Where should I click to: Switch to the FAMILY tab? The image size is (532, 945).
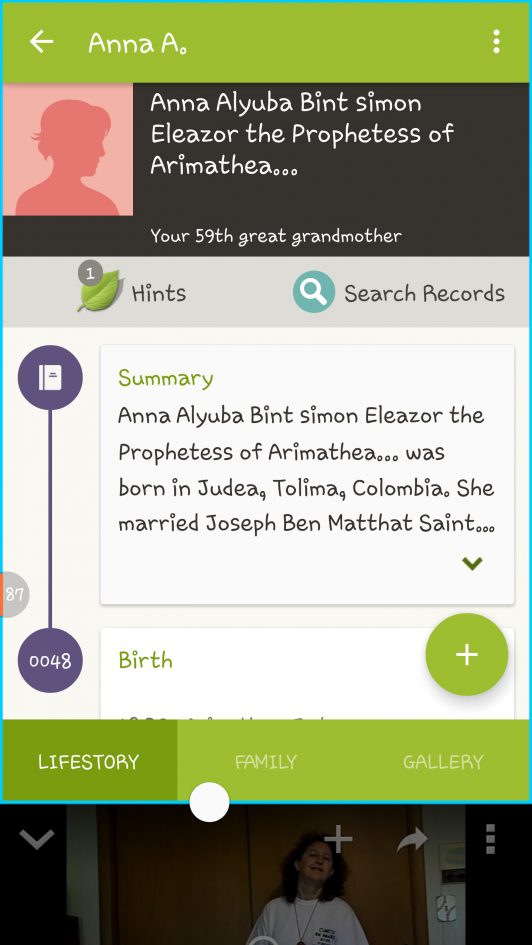click(266, 762)
